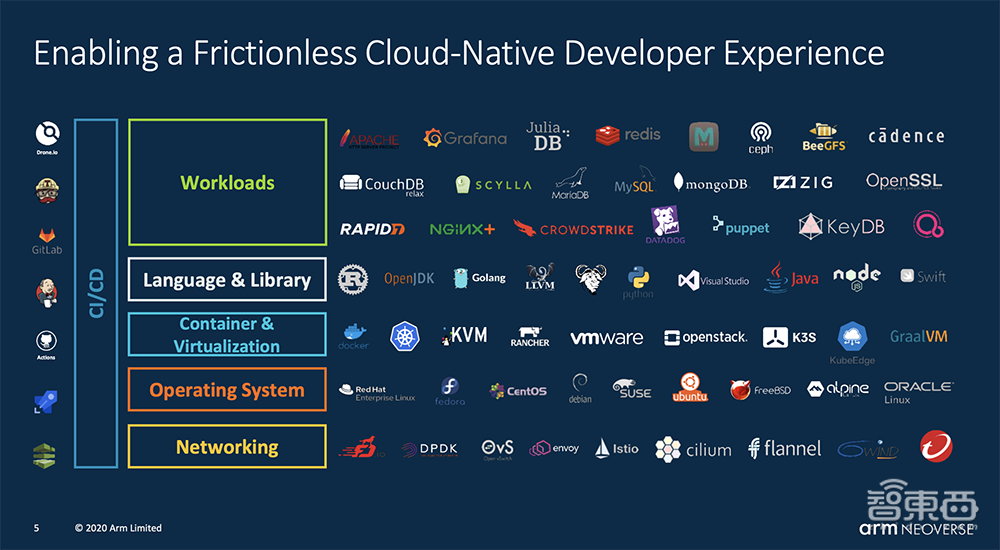This screenshot has height=550, width=1000.
Task: Select the Redis logo
Action: coord(628,135)
